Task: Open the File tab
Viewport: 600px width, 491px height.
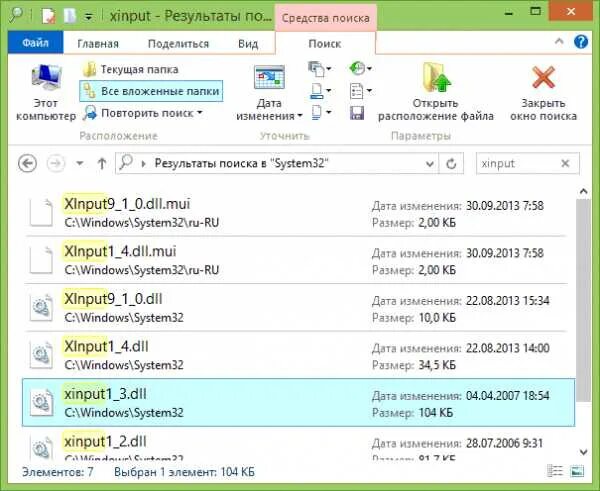Action: tap(36, 43)
